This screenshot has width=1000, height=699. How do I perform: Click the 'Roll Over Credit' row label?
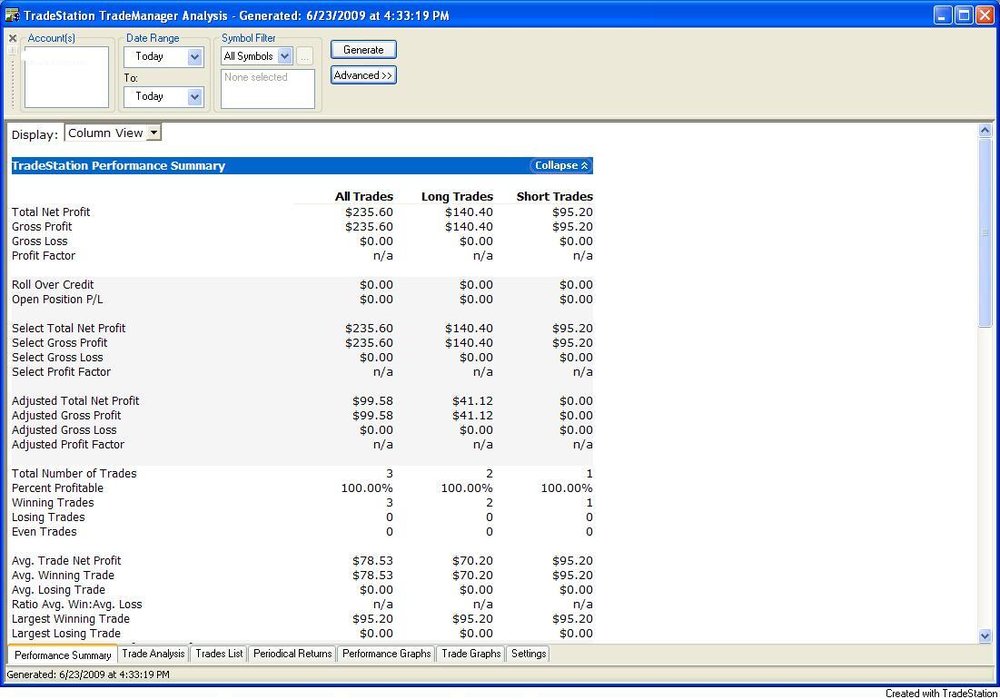pyautogui.click(x=53, y=285)
